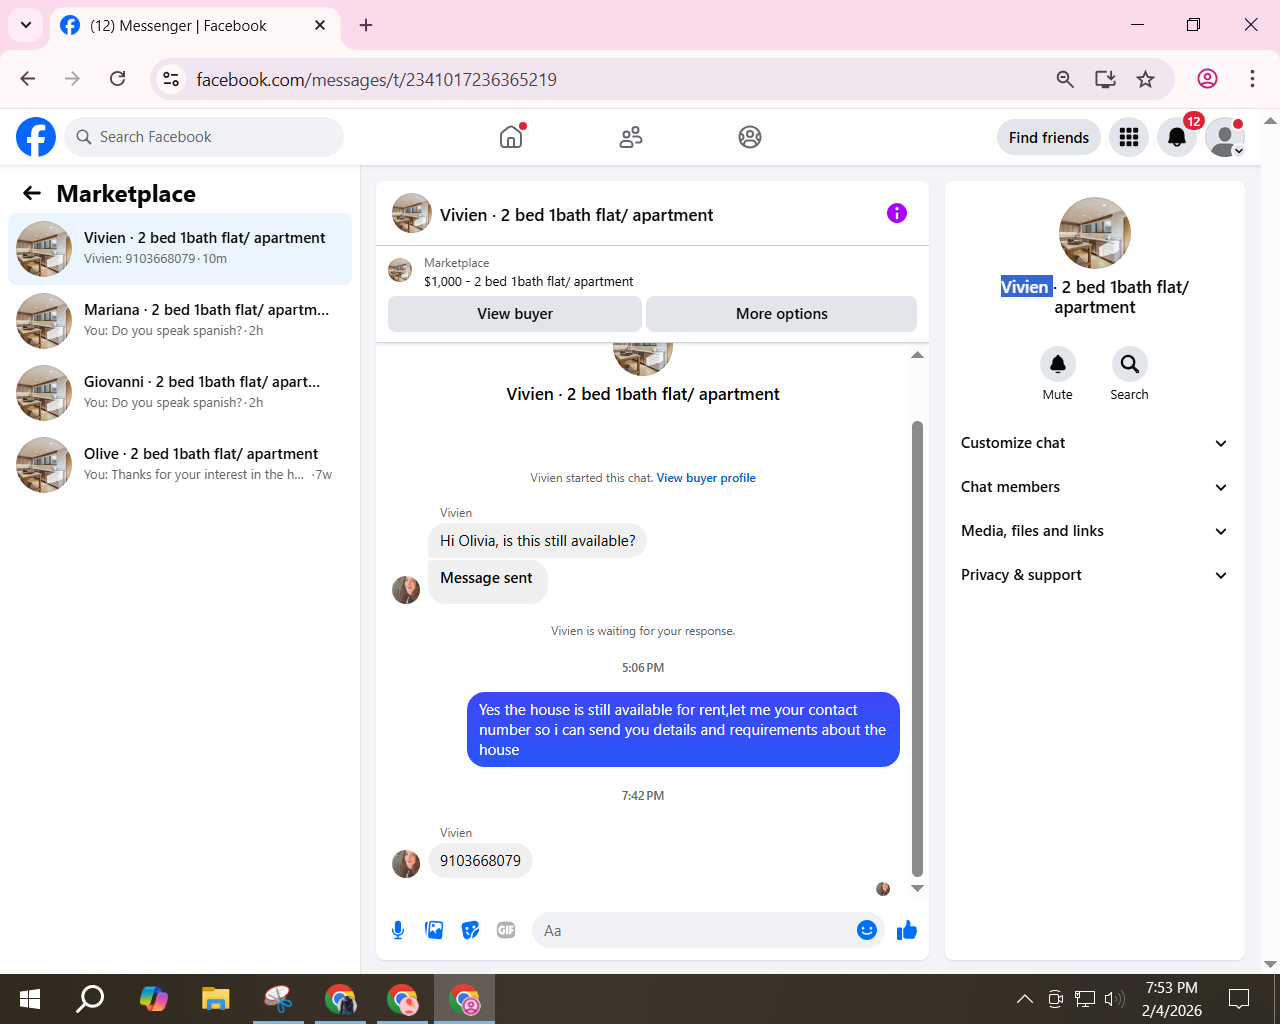Expand Privacy & support section

pos(1095,575)
